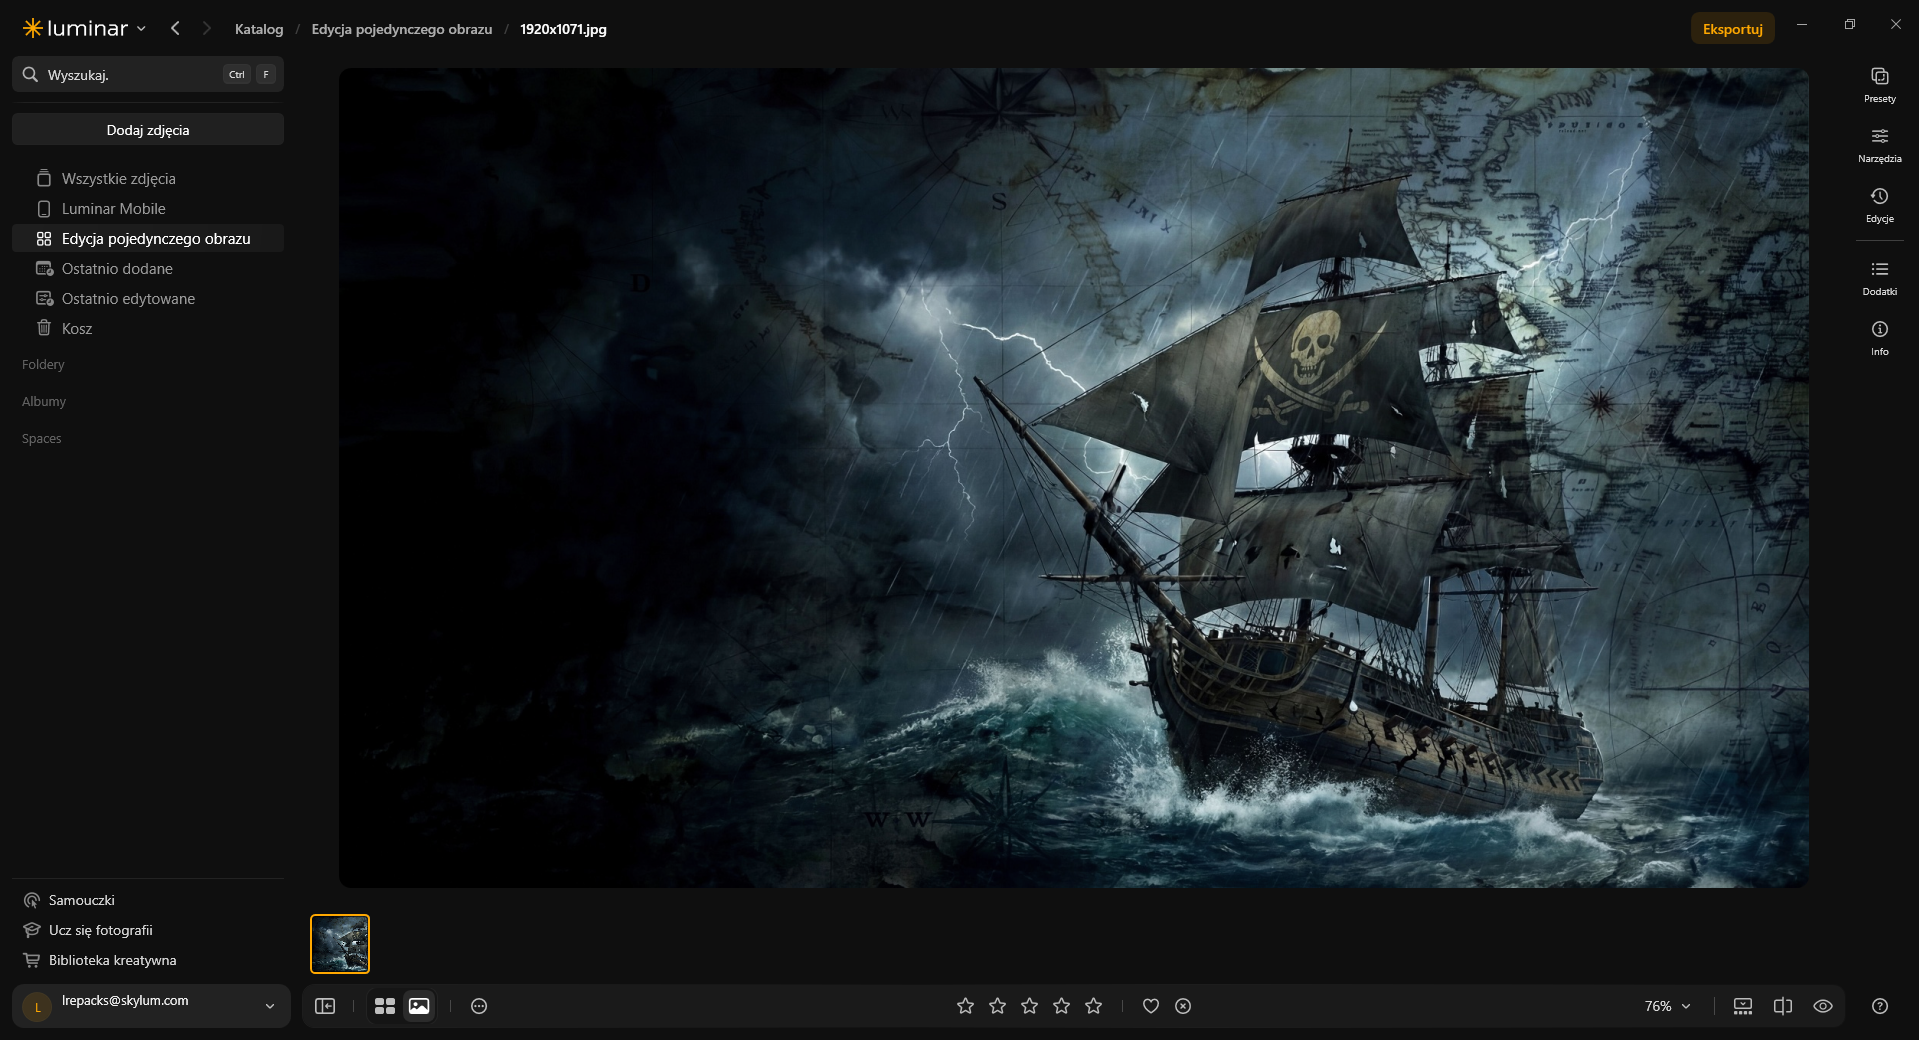Close the Luminar window
This screenshot has height=1040, width=1919.
point(1895,24)
